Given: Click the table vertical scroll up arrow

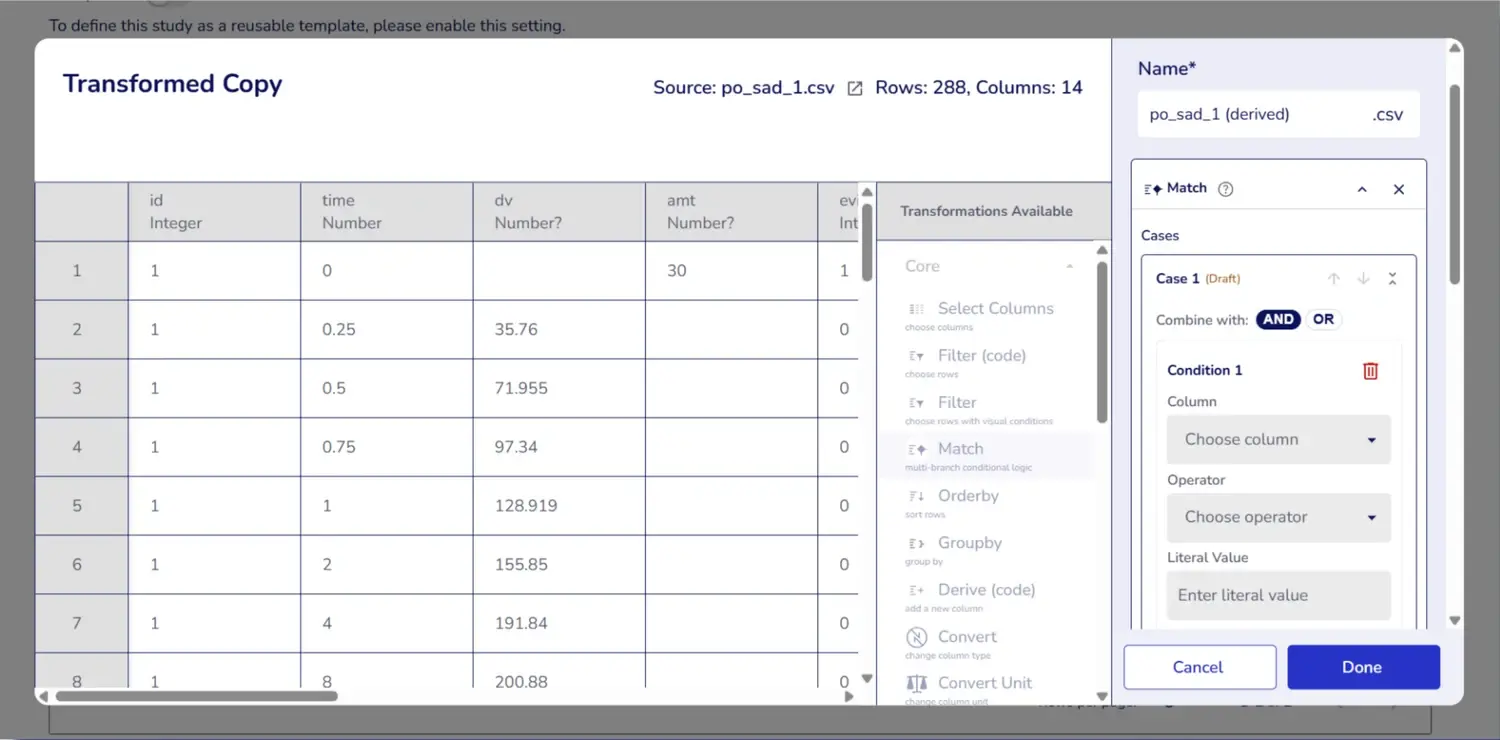Looking at the screenshot, I should (x=867, y=192).
